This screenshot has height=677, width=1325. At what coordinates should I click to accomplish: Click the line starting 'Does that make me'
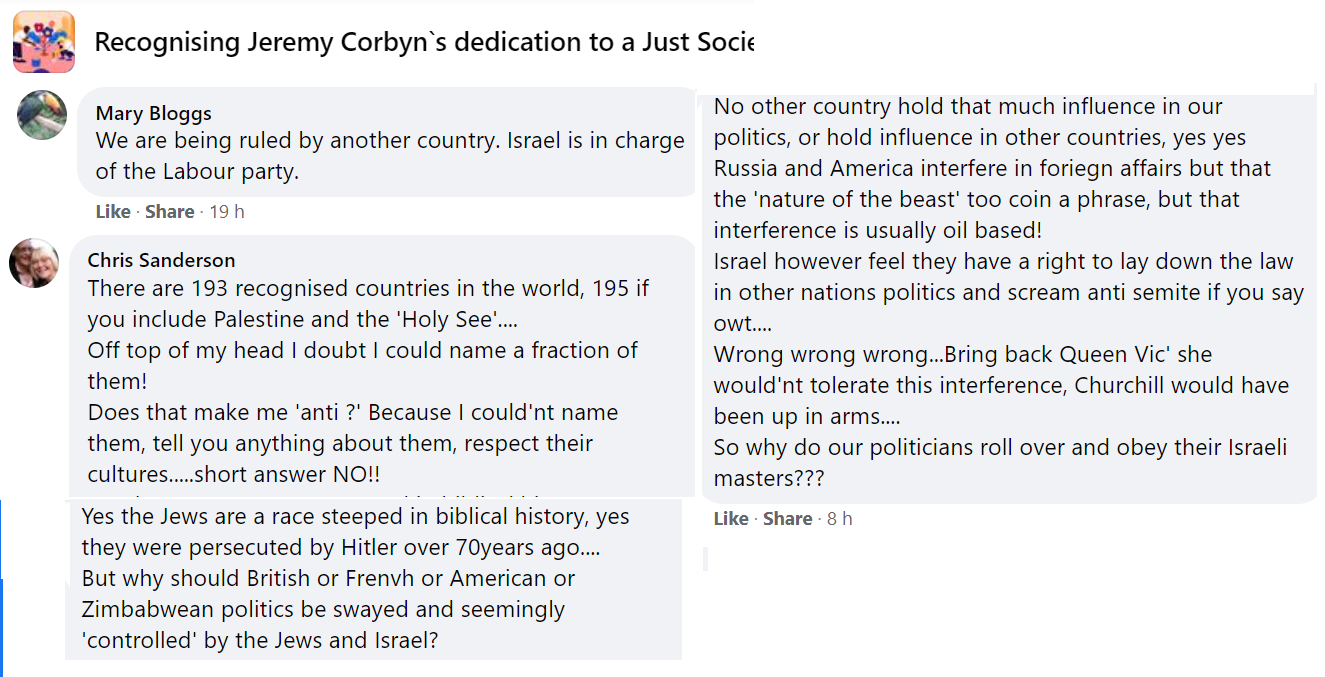coord(352,413)
